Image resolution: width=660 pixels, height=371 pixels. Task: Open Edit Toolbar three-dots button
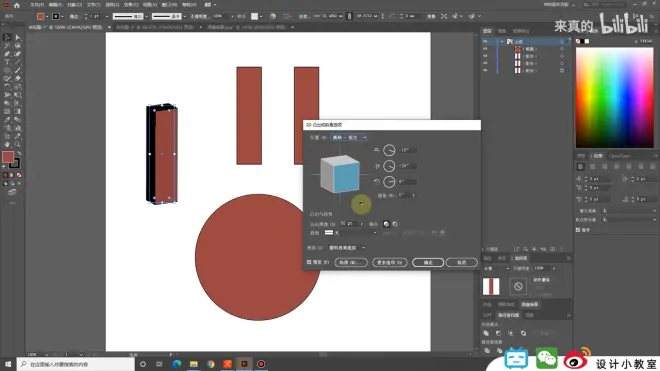[12, 203]
